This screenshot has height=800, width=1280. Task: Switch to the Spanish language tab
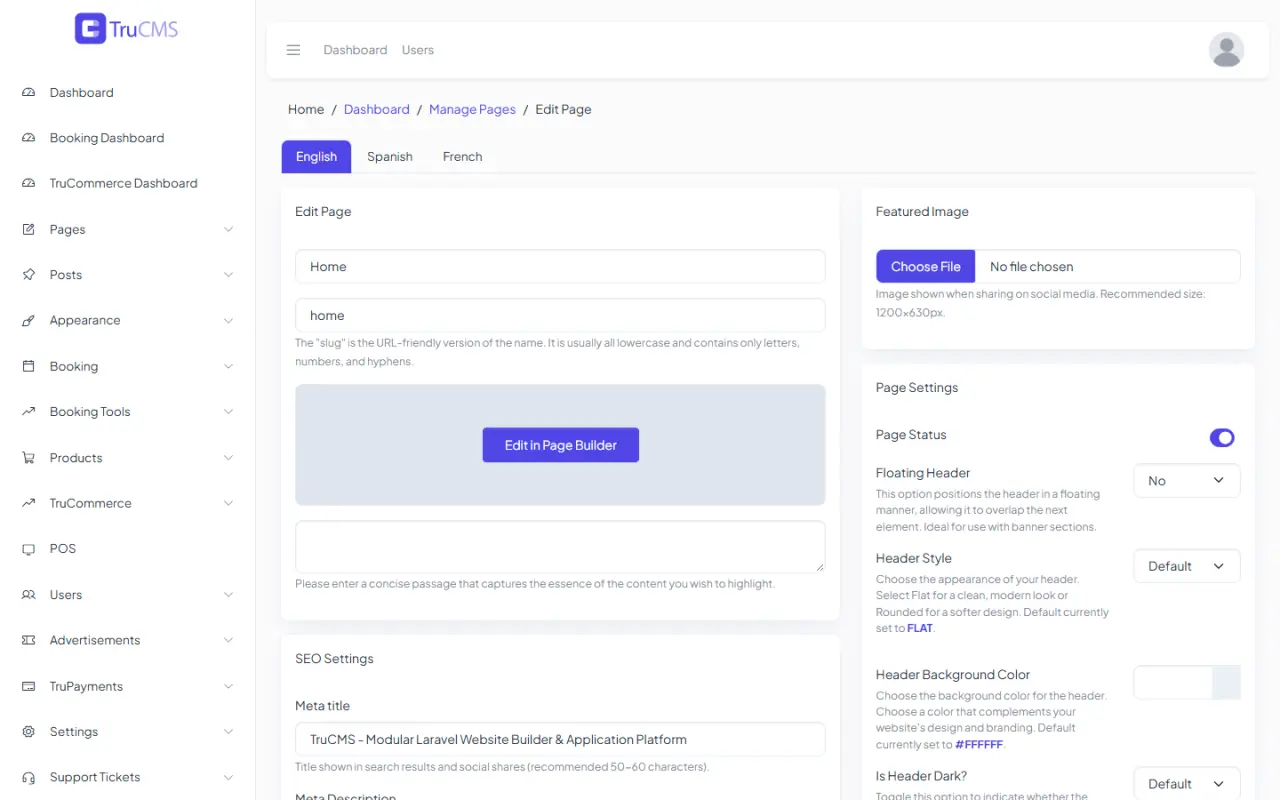[390, 157]
